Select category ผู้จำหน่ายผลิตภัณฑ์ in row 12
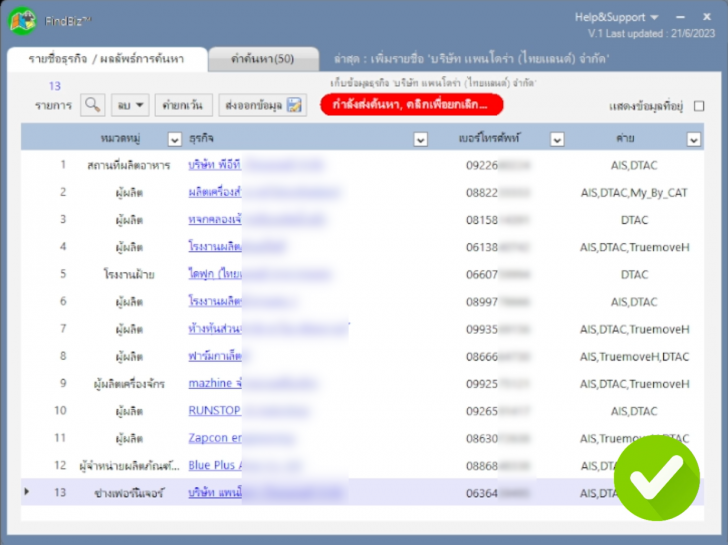Screen dimensions: 728x545 (x=129, y=466)
